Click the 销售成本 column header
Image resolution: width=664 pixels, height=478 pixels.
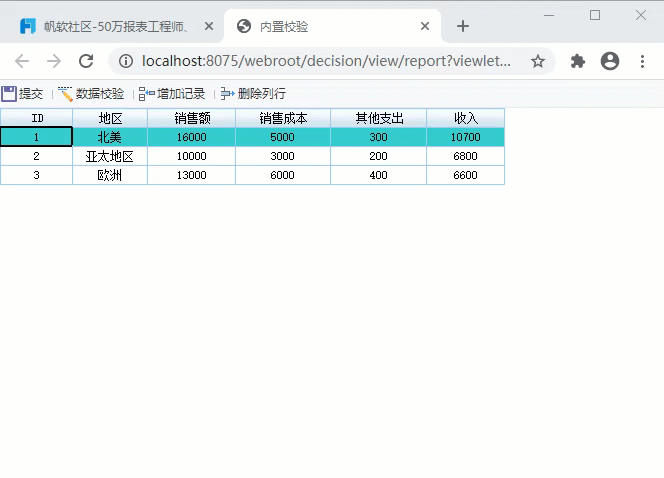(283, 118)
